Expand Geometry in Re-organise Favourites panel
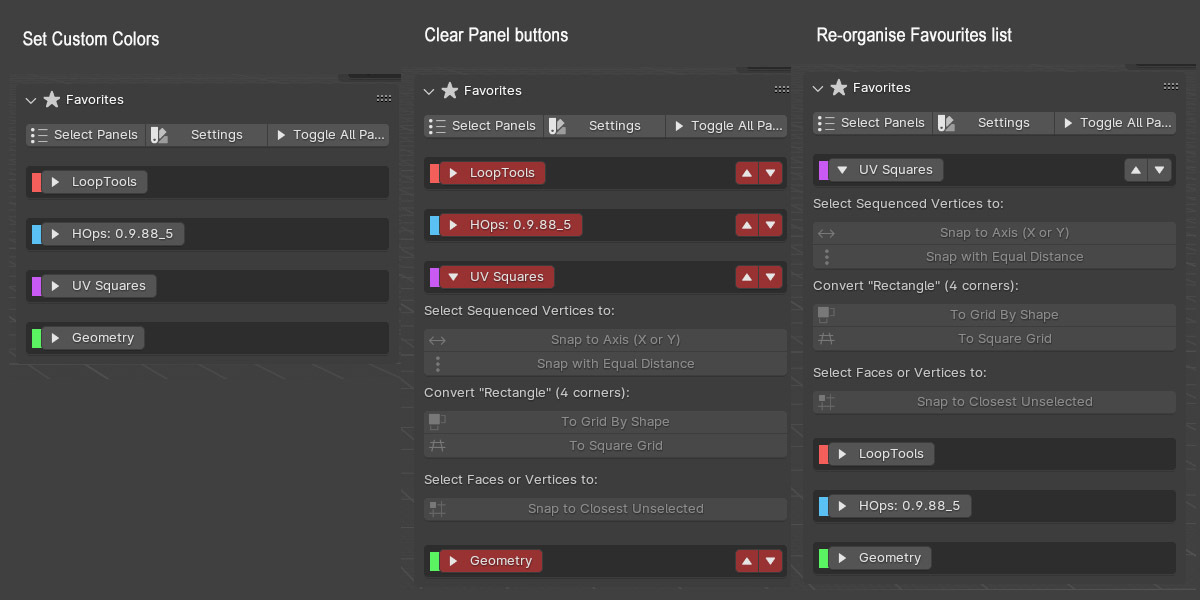Image resolution: width=1200 pixels, height=600 pixels. 843,558
